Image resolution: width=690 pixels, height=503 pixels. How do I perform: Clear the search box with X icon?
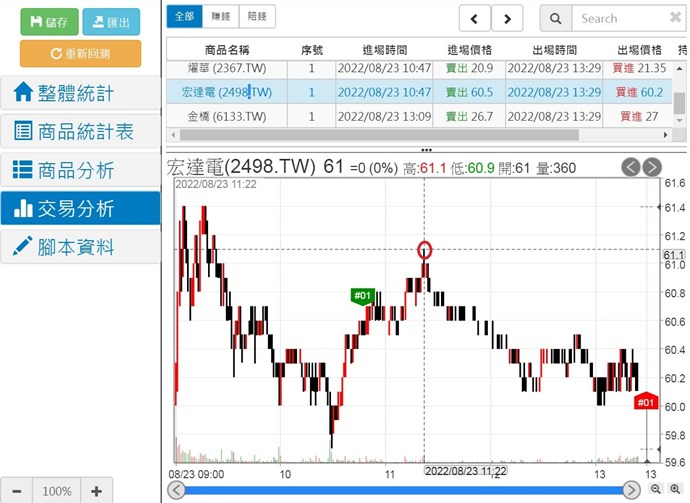675,18
